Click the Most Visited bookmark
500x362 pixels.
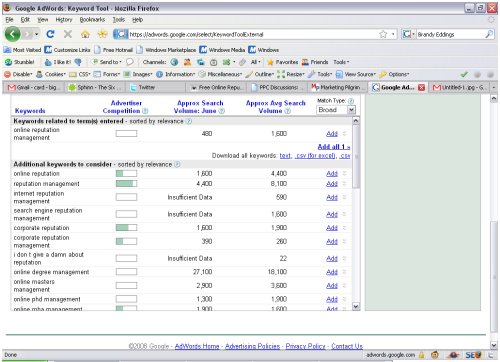click(x=22, y=50)
